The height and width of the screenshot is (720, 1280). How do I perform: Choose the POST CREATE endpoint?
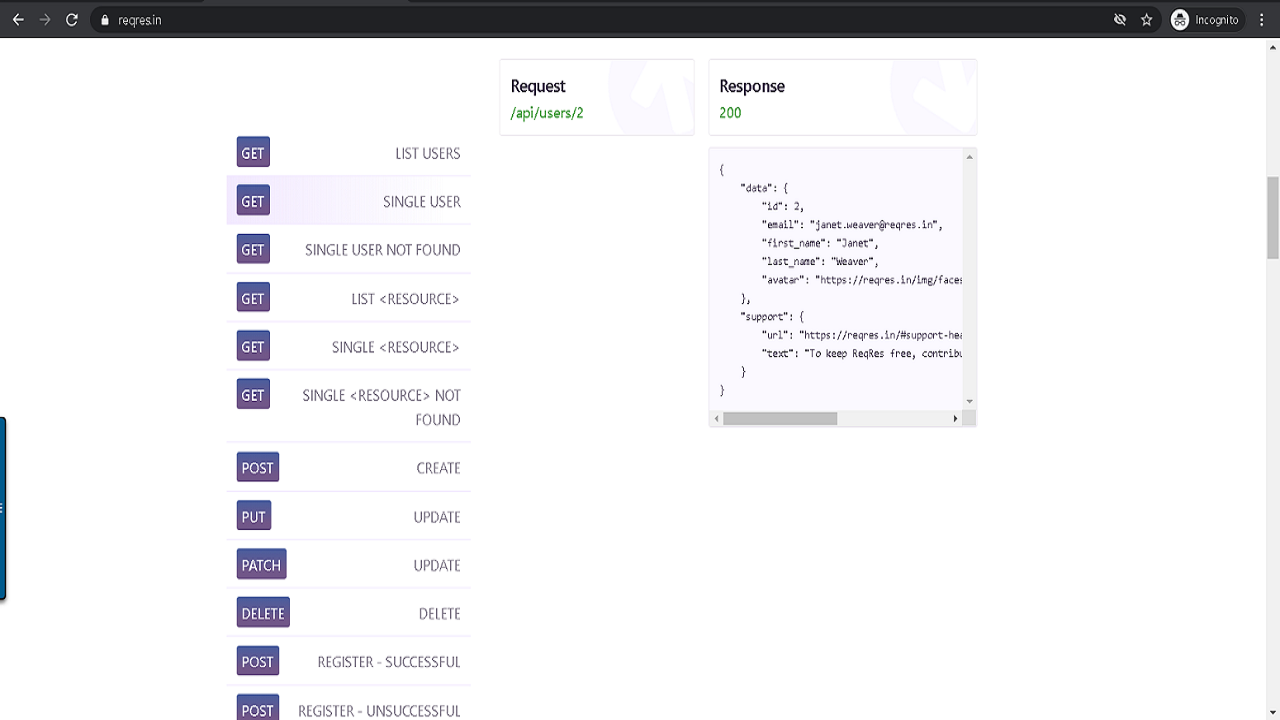[x=438, y=468]
